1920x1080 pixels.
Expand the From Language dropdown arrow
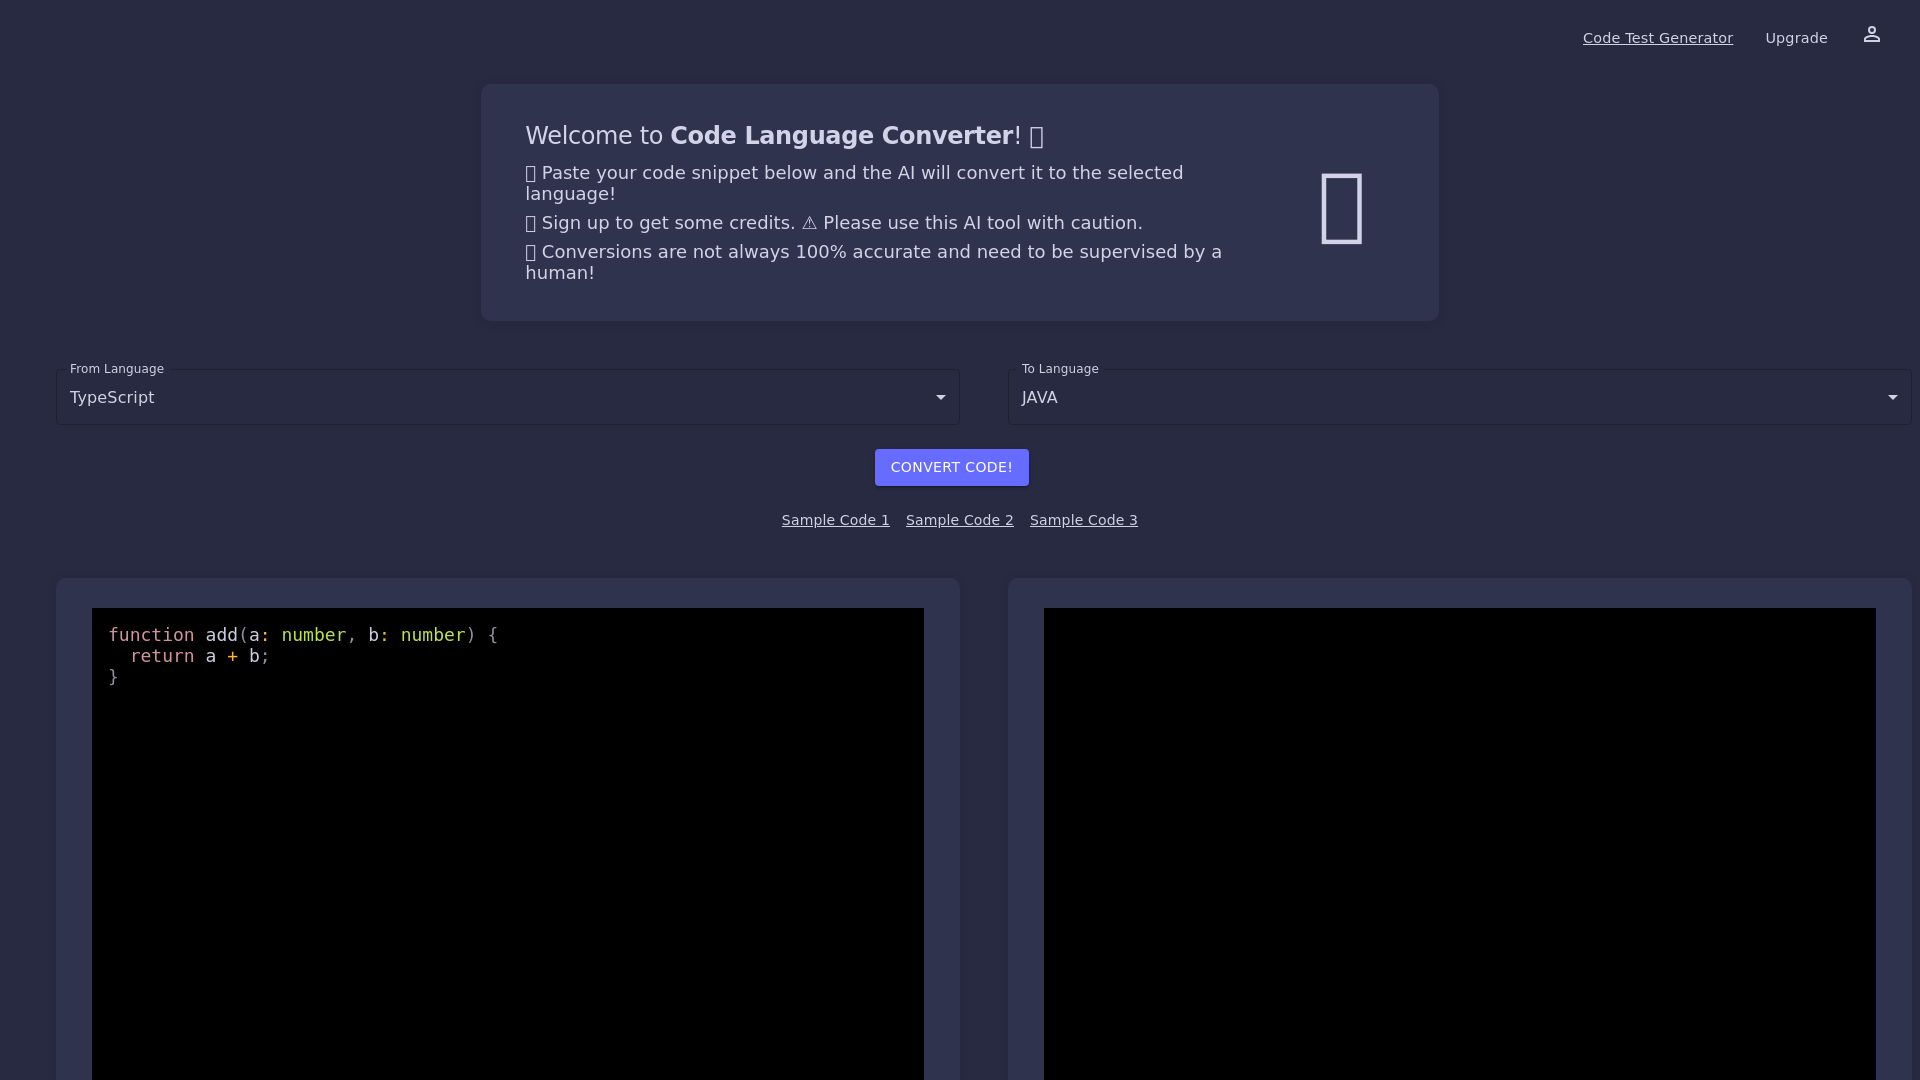(x=940, y=398)
